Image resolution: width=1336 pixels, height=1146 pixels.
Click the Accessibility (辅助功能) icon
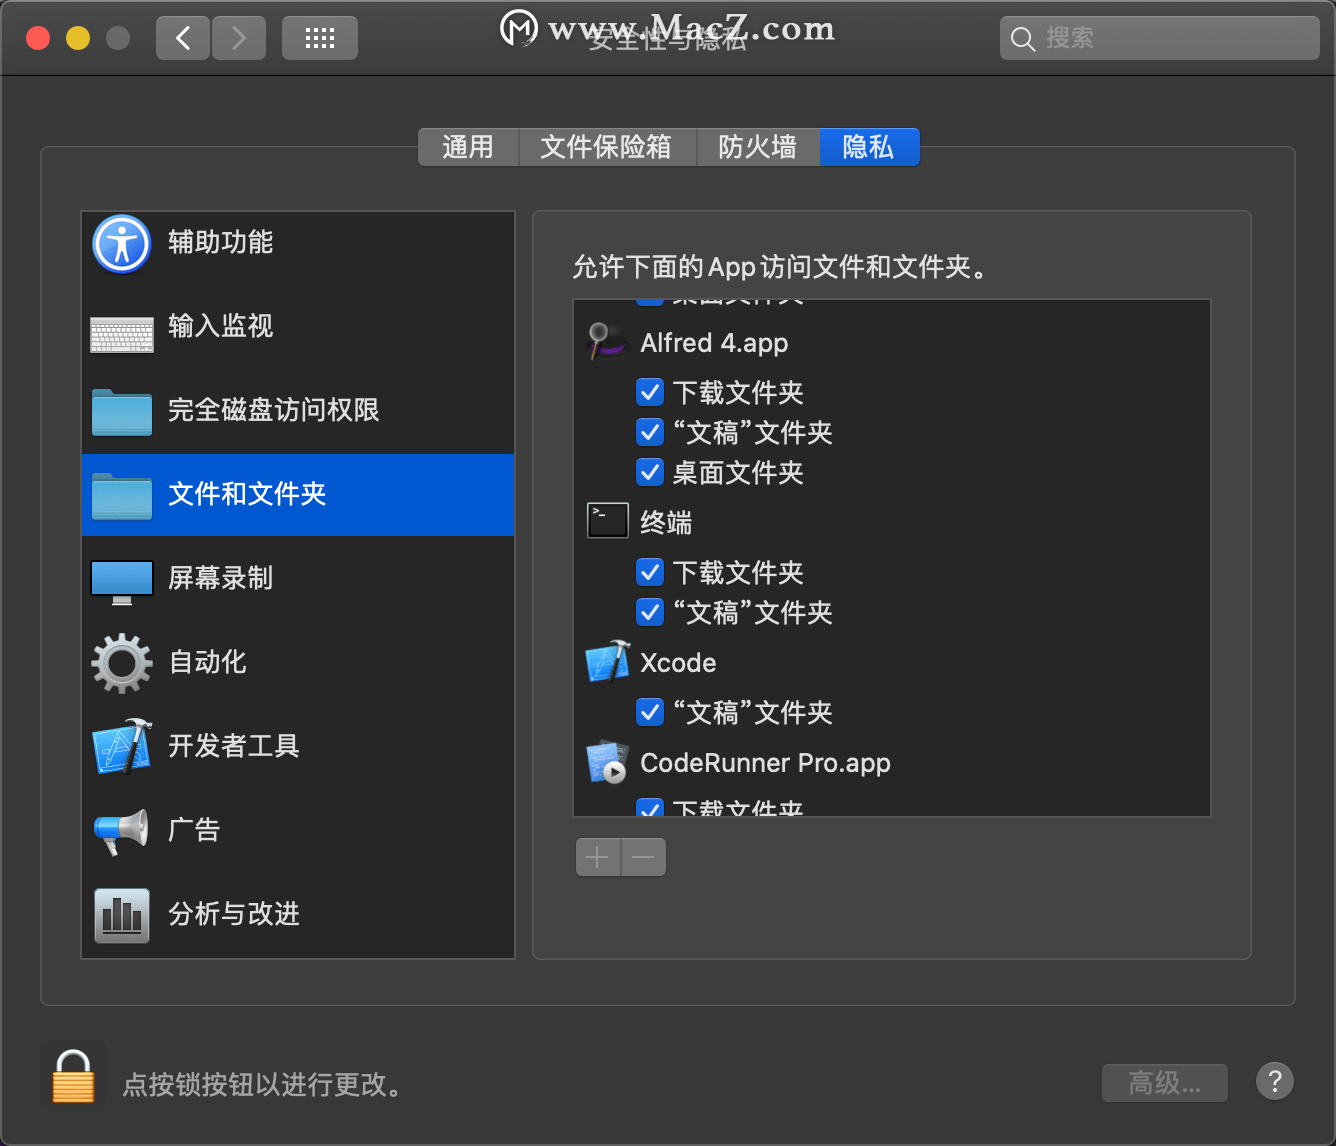click(122, 244)
